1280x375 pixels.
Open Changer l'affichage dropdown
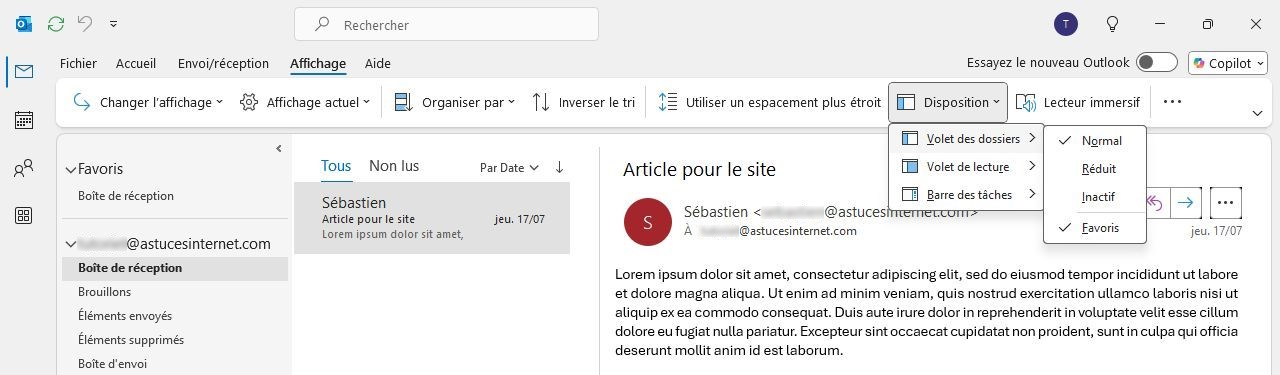click(x=147, y=102)
